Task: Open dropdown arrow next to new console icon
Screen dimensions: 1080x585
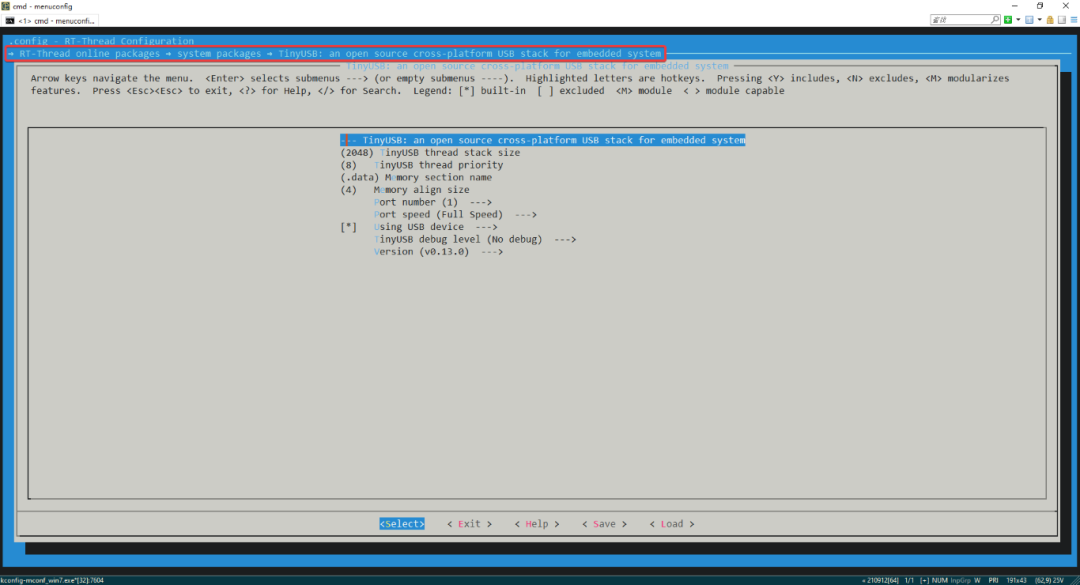Action: click(1018, 20)
